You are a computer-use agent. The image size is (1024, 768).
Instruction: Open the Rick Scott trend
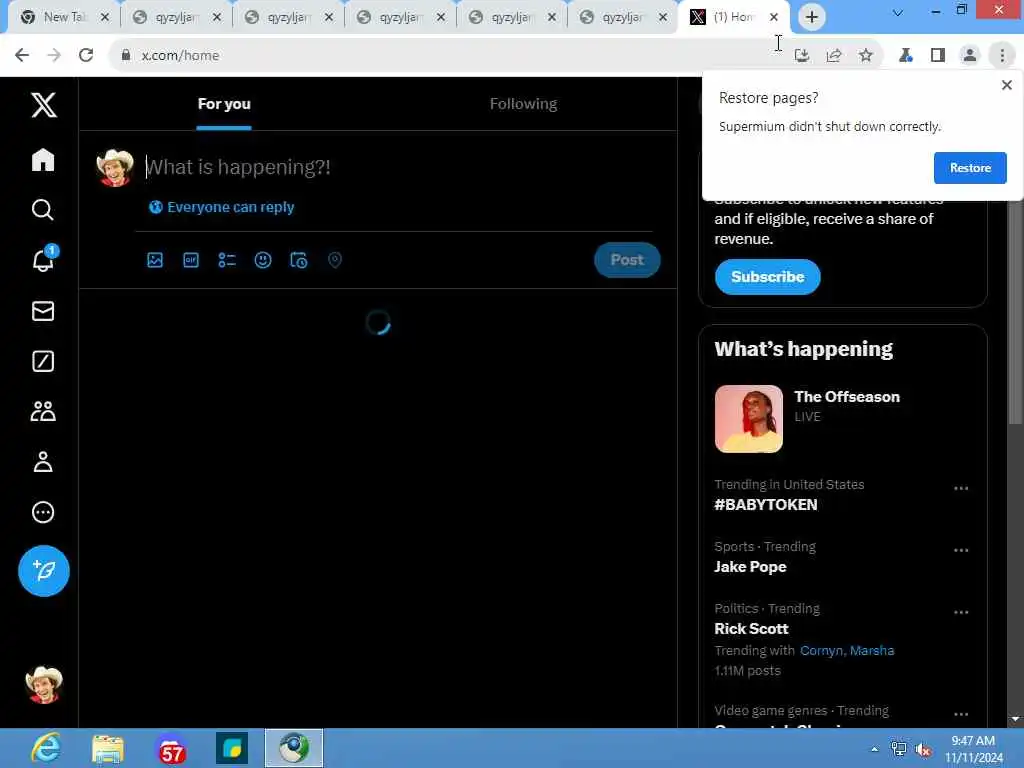[x=751, y=629]
